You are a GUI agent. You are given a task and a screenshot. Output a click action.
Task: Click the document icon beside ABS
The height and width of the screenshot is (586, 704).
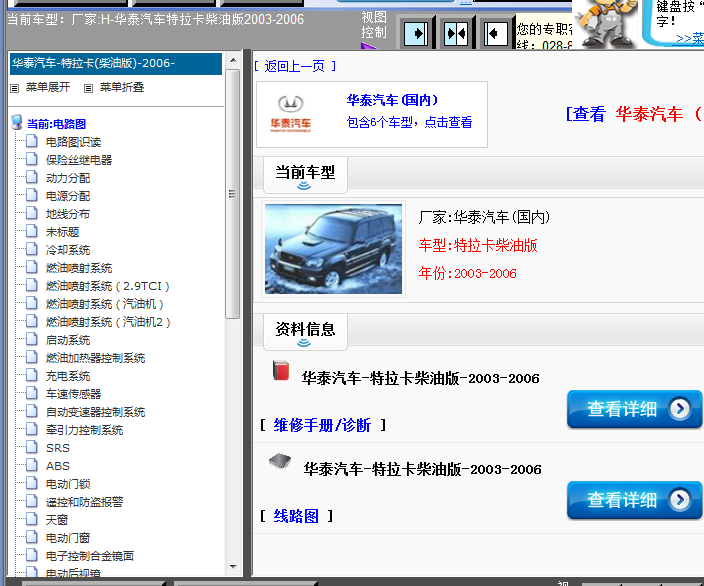pos(31,465)
